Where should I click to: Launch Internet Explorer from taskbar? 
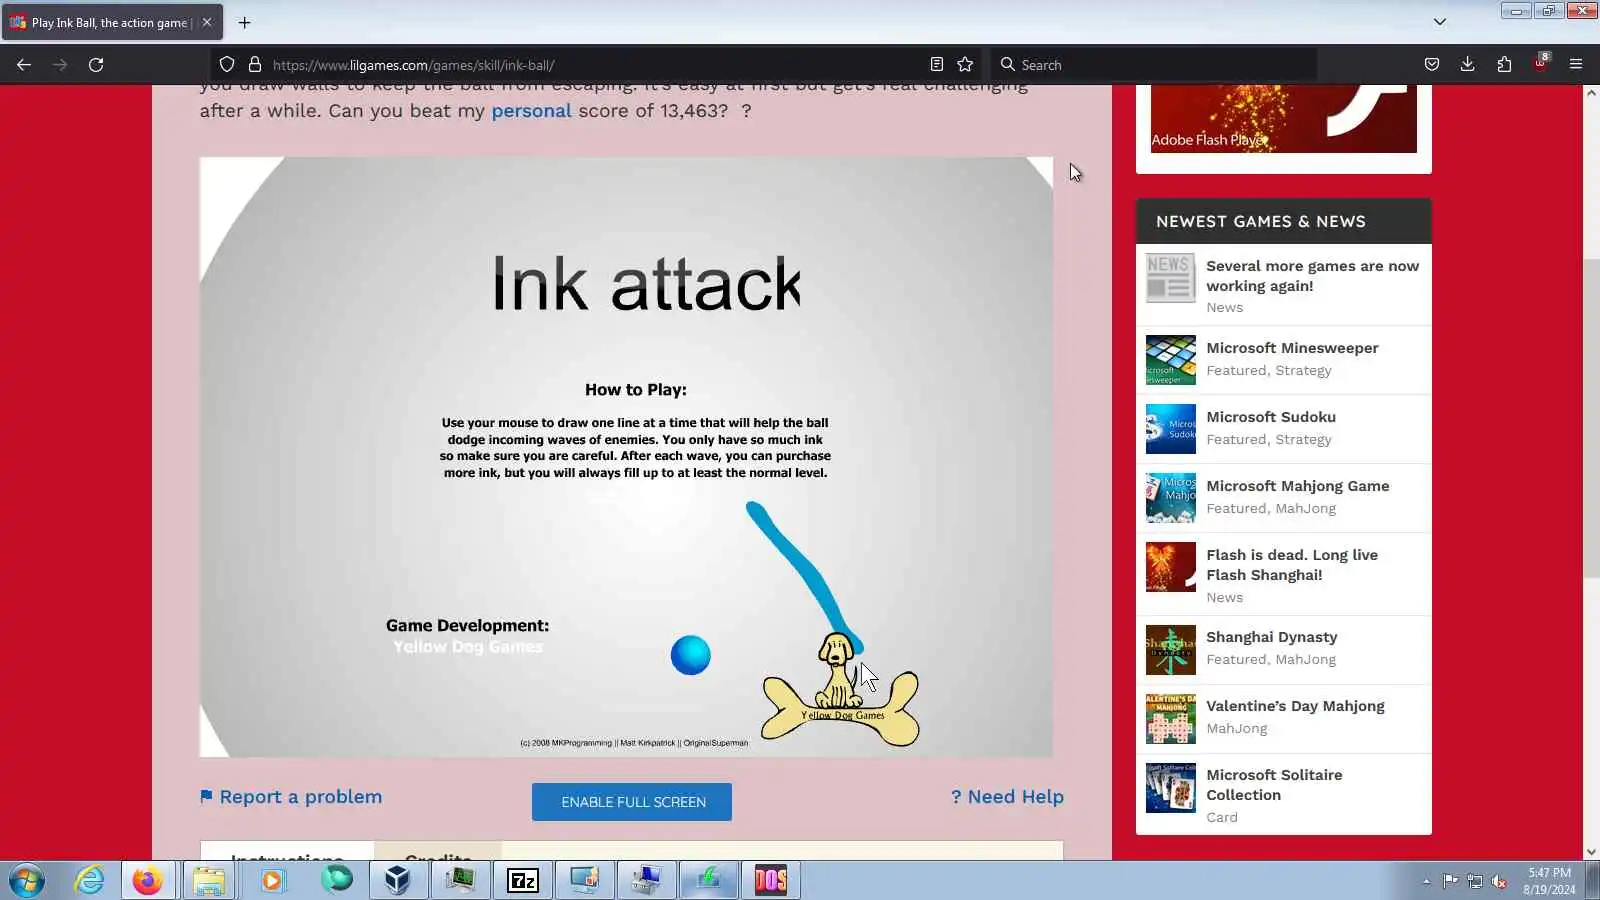click(89, 881)
